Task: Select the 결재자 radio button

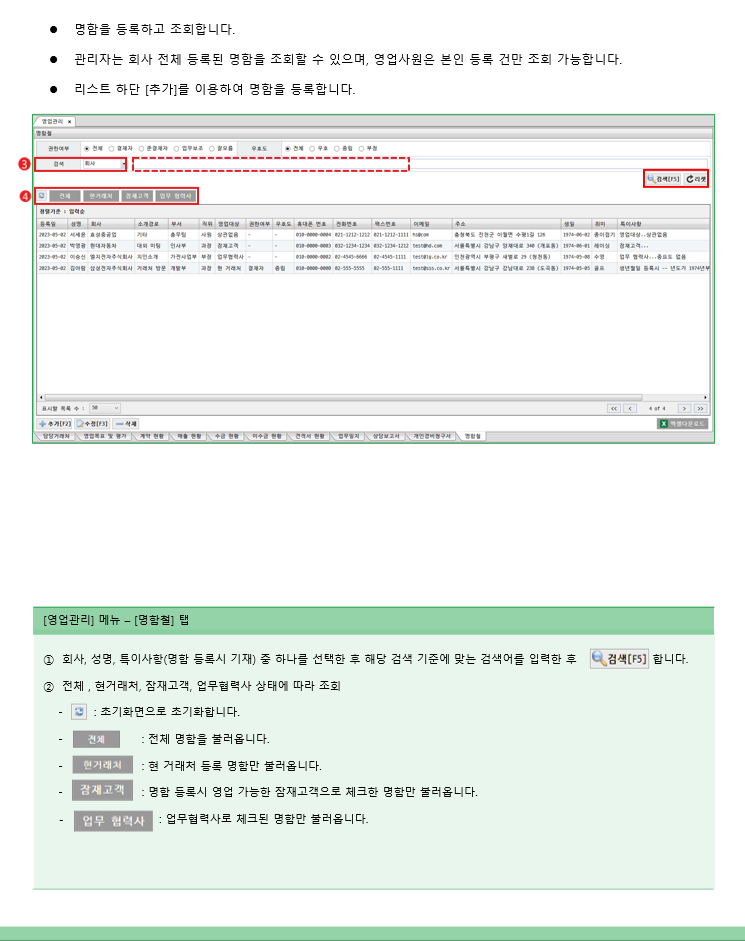Action: (112, 148)
